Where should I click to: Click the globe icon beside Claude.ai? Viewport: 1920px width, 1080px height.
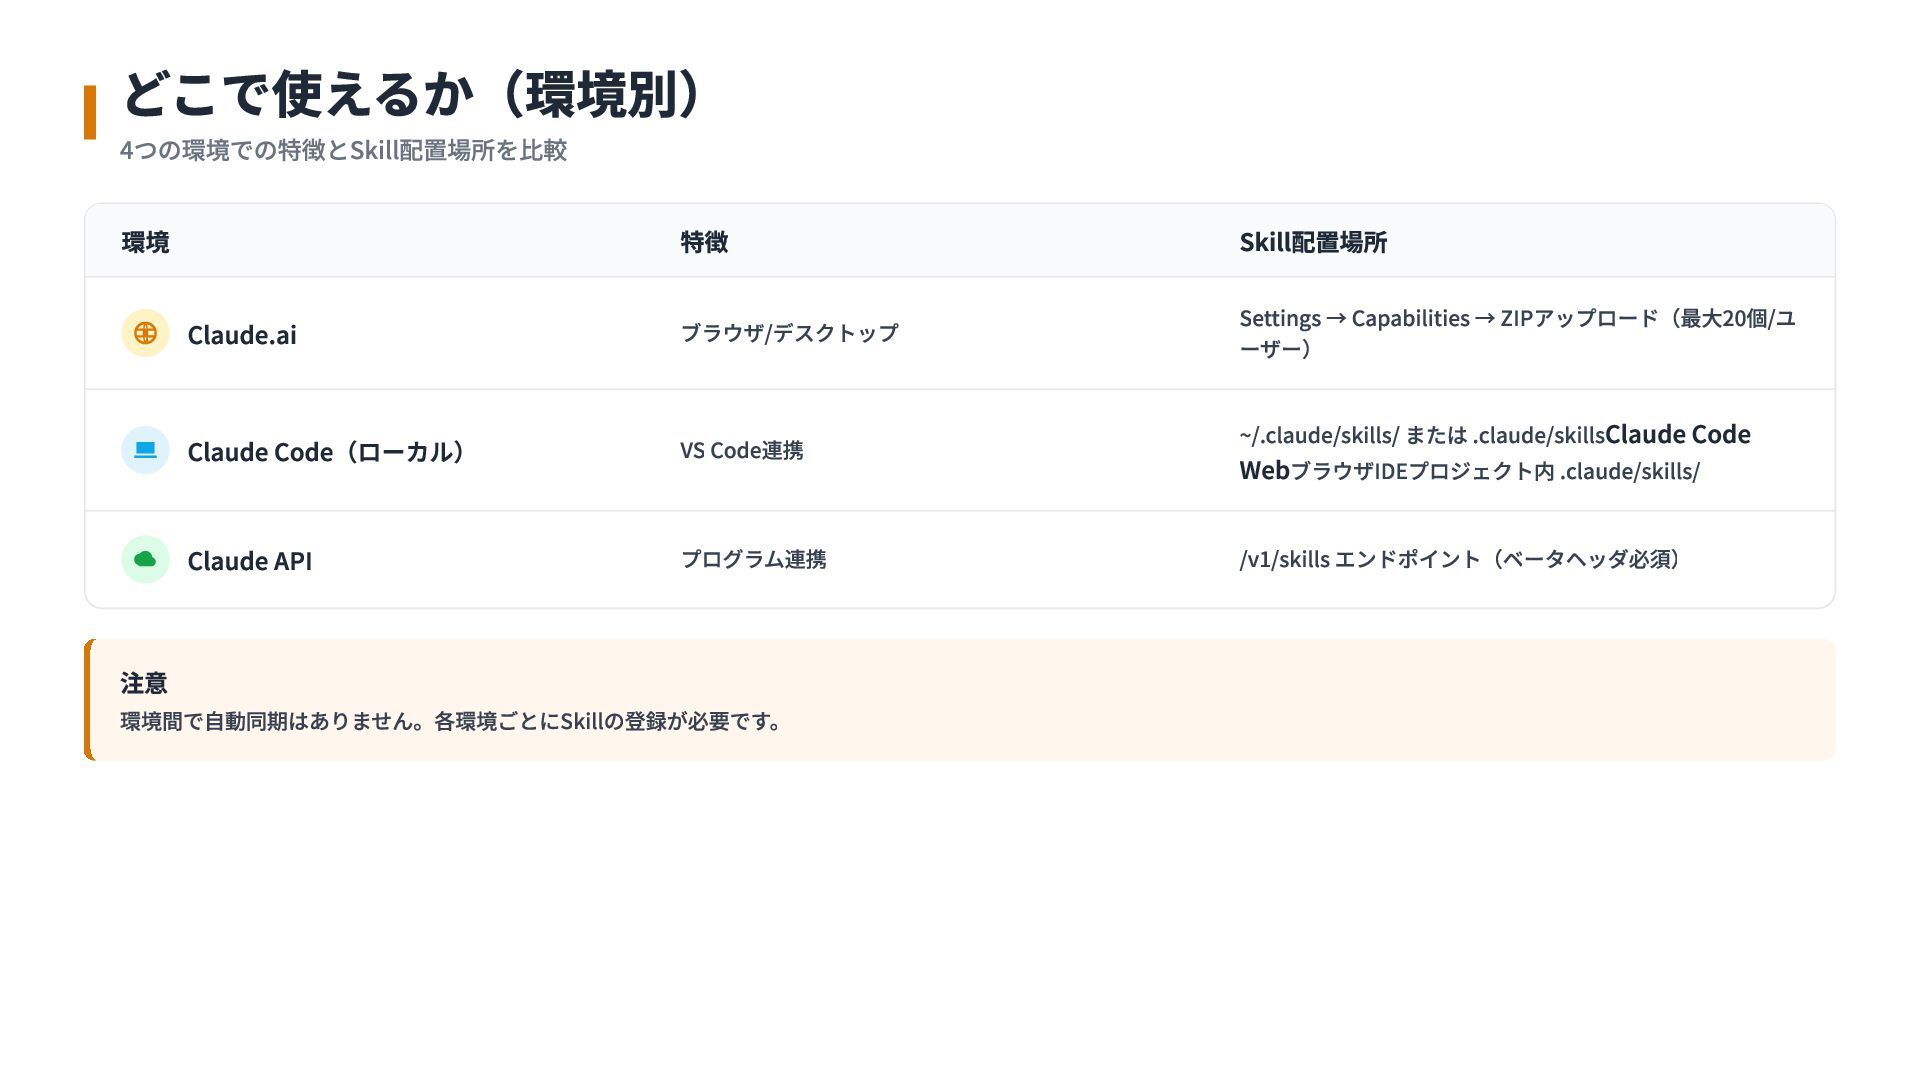click(x=145, y=333)
